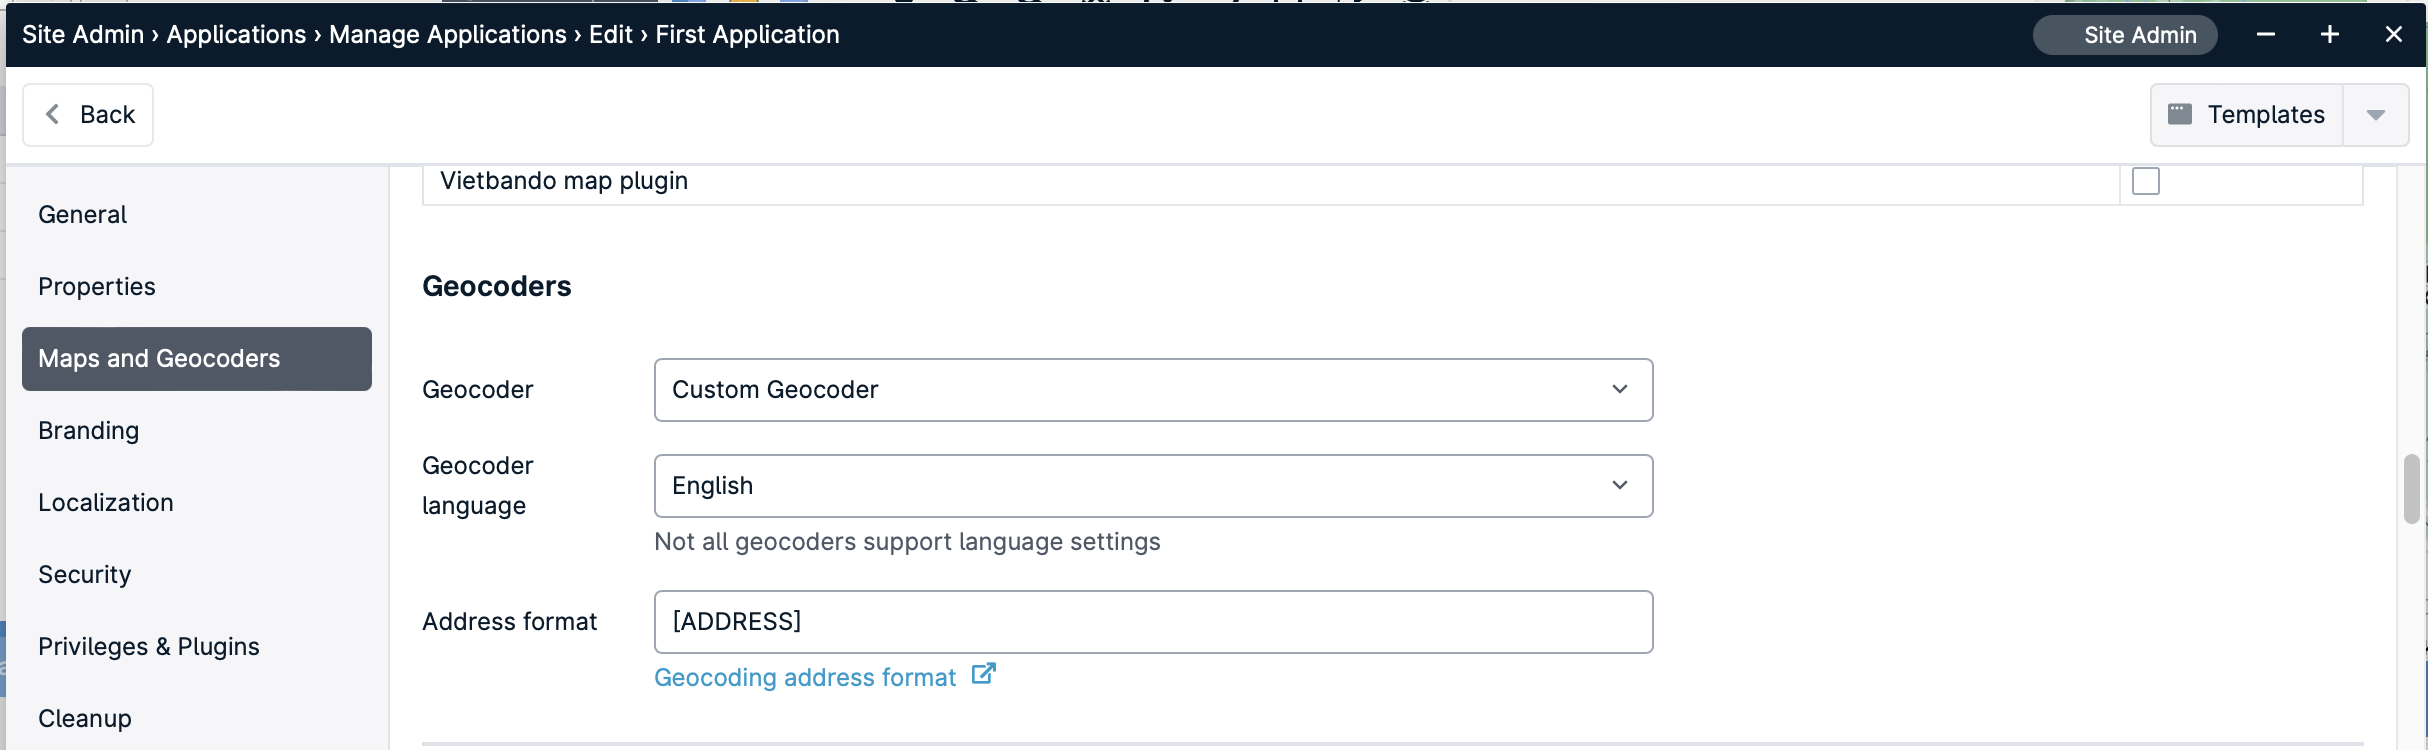
Task: Click the Back arrow icon
Action: [x=53, y=115]
